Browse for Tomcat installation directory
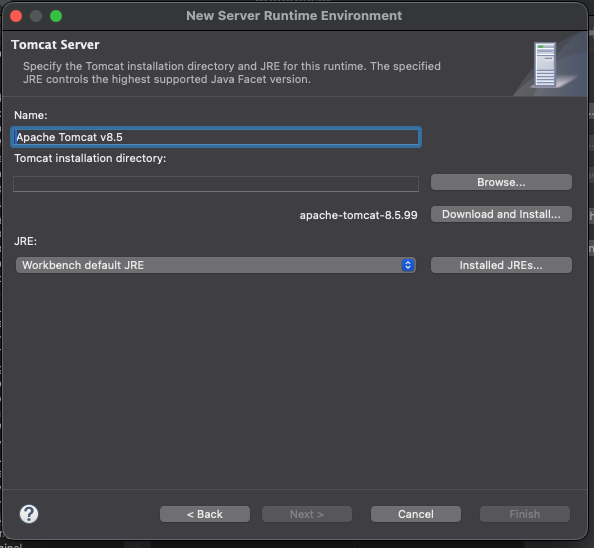594x548 pixels. click(x=501, y=182)
